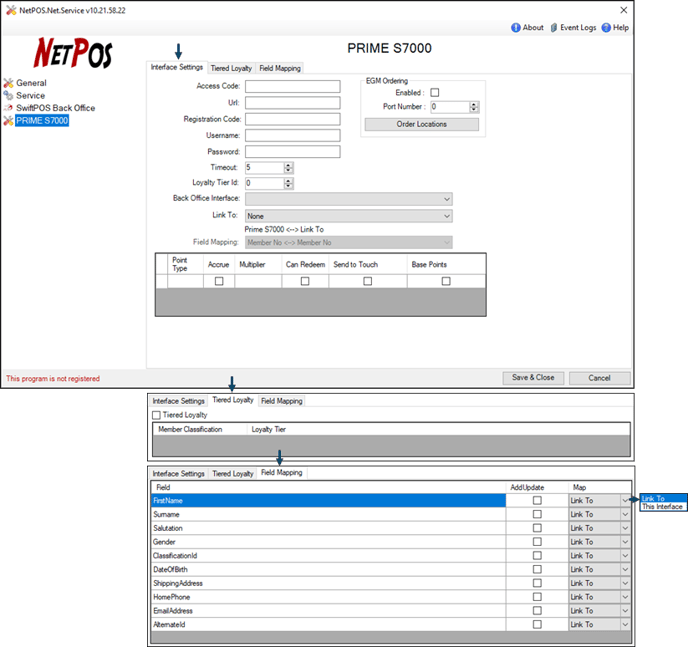Select the FirstName row in field list
The width and height of the screenshot is (688, 647).
[328, 500]
